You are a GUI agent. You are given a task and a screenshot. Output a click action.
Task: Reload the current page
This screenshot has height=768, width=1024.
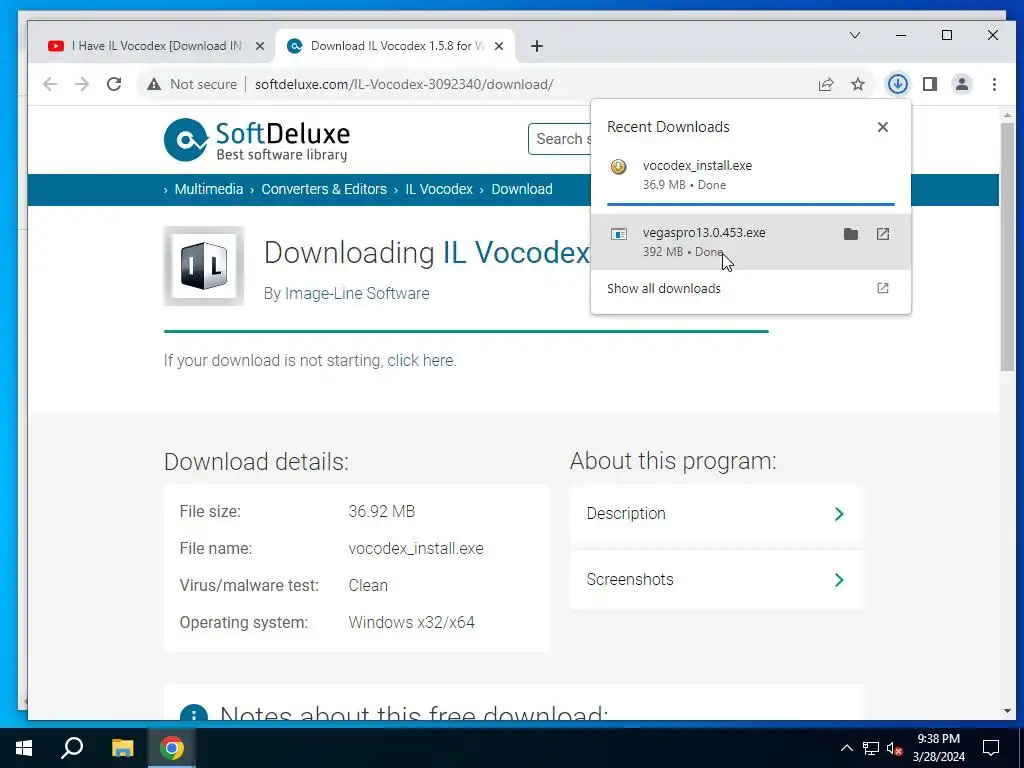[114, 84]
